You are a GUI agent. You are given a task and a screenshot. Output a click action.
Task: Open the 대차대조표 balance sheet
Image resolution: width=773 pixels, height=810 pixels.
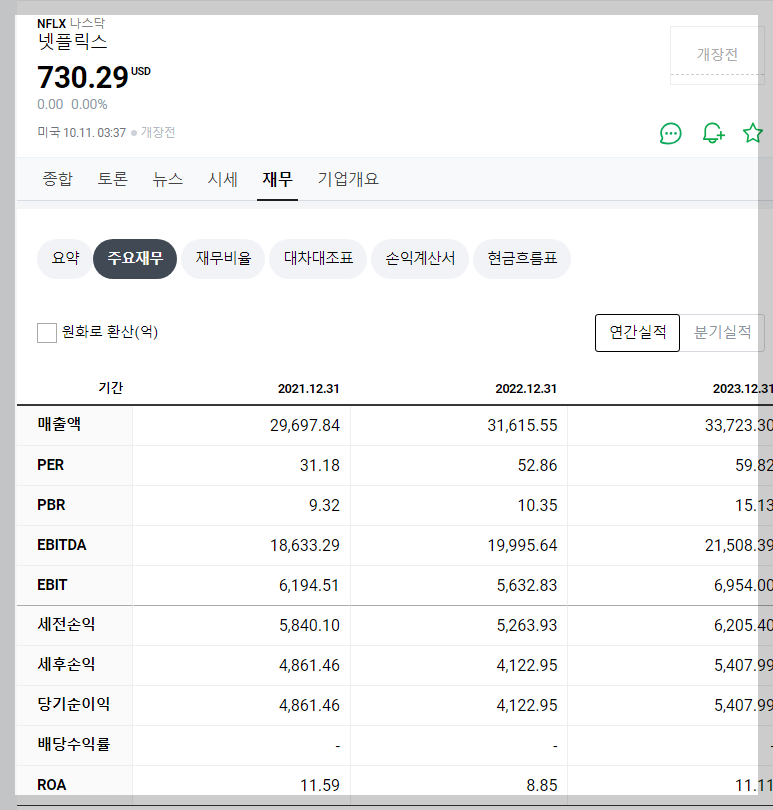317,258
